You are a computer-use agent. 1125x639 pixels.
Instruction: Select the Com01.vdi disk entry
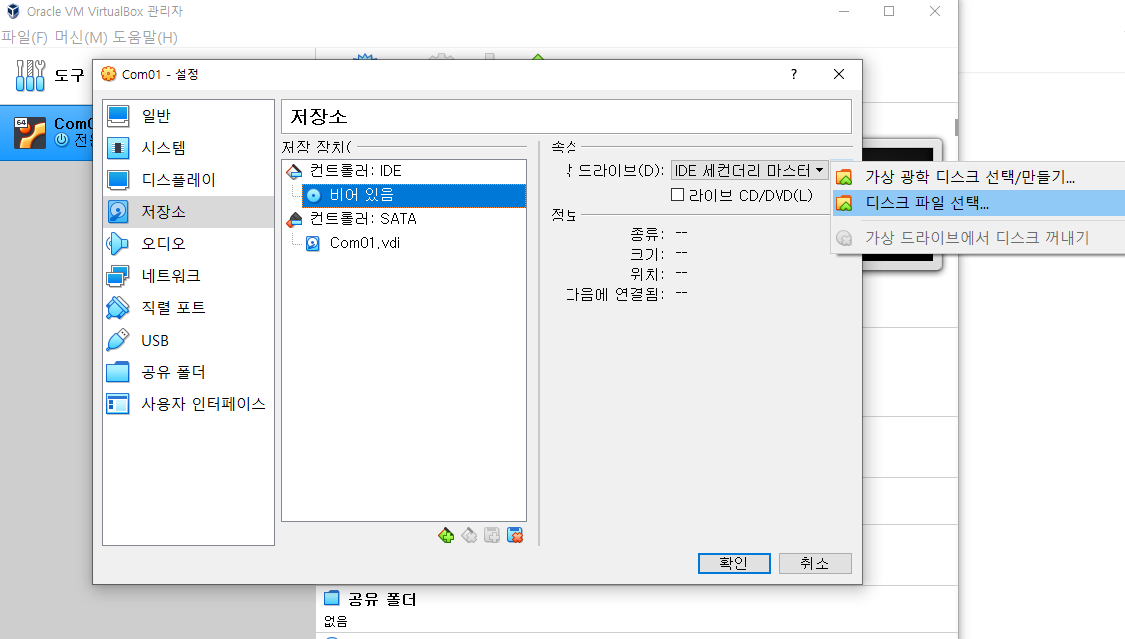click(364, 243)
